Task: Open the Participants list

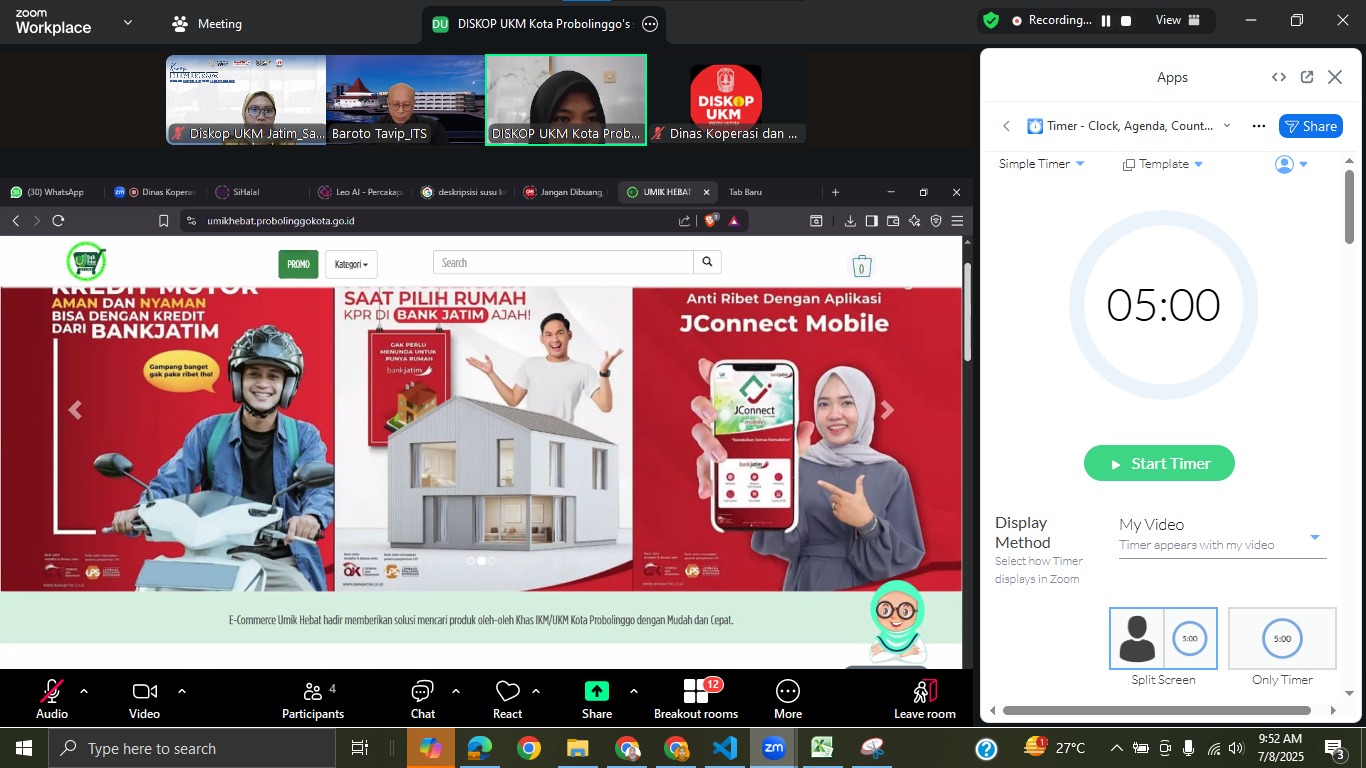Action: click(x=313, y=699)
